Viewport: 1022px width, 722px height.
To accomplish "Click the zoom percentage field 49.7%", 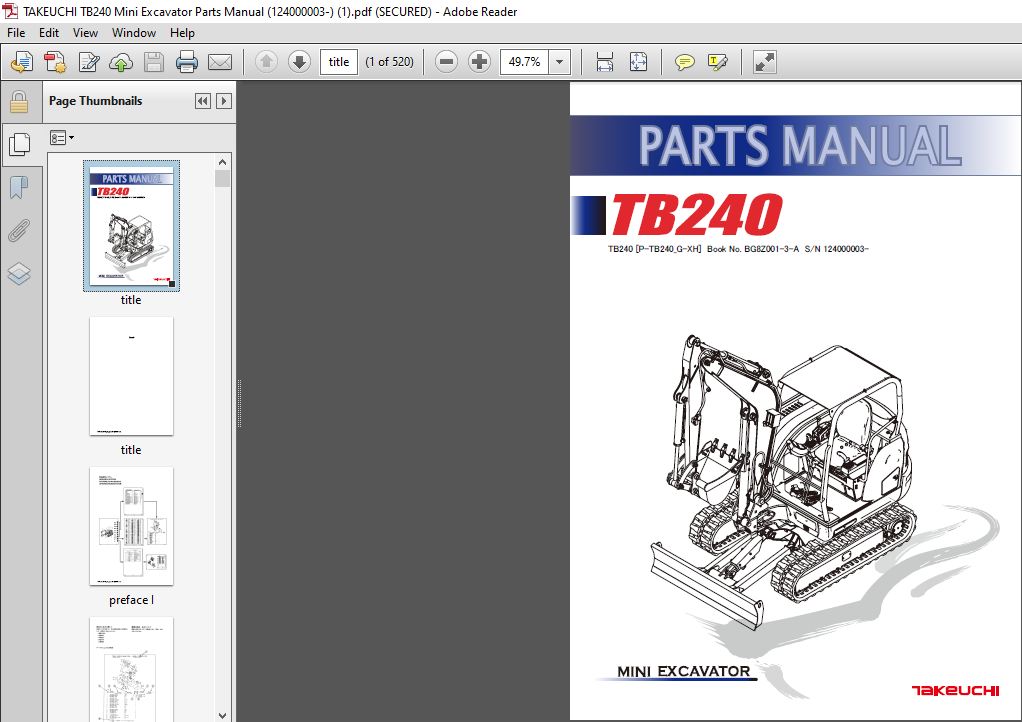I will tap(524, 62).
